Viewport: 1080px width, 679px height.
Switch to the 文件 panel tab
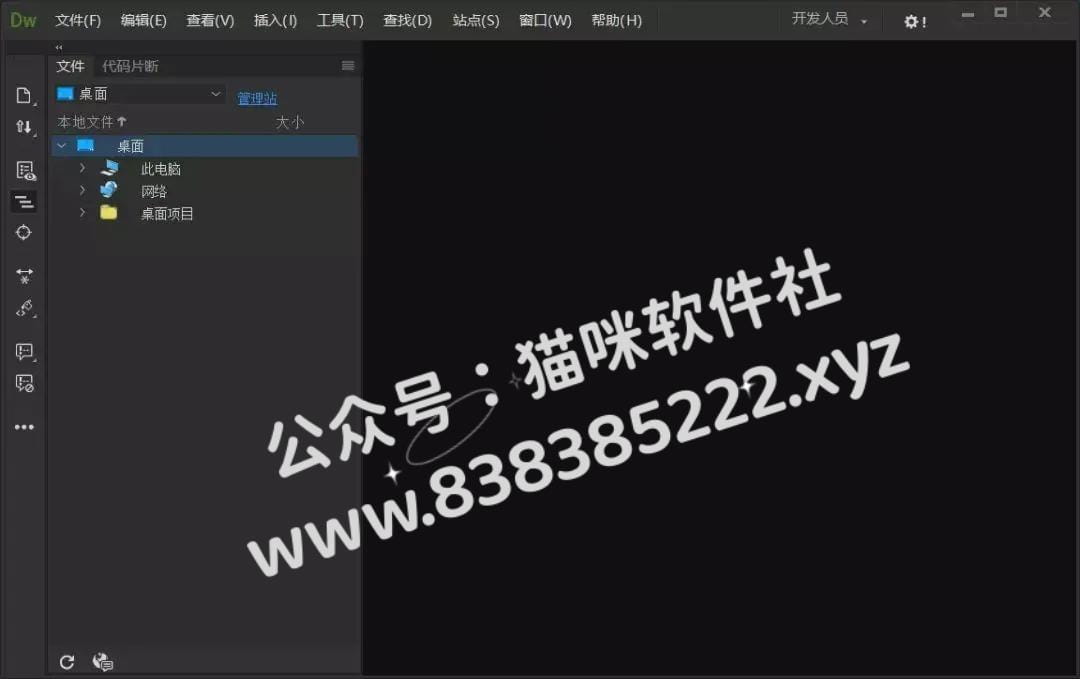point(70,66)
